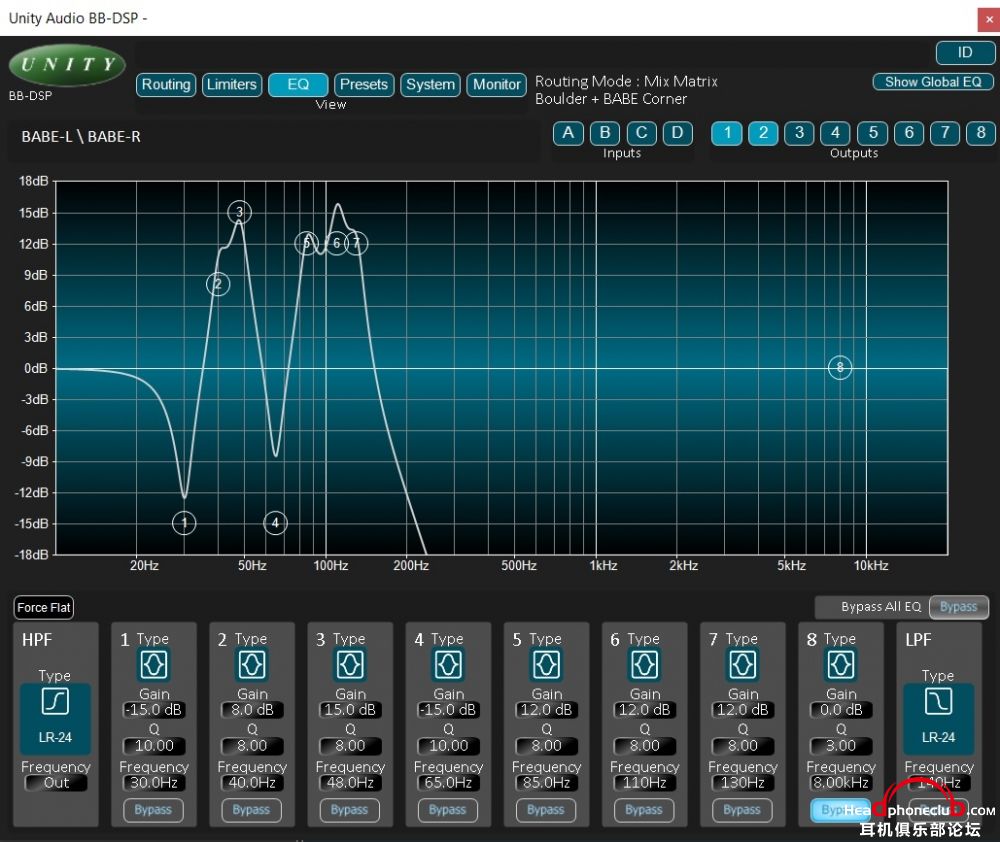Image resolution: width=1000 pixels, height=842 pixels.
Task: Select band 7 filter type icon
Action: click(x=743, y=665)
